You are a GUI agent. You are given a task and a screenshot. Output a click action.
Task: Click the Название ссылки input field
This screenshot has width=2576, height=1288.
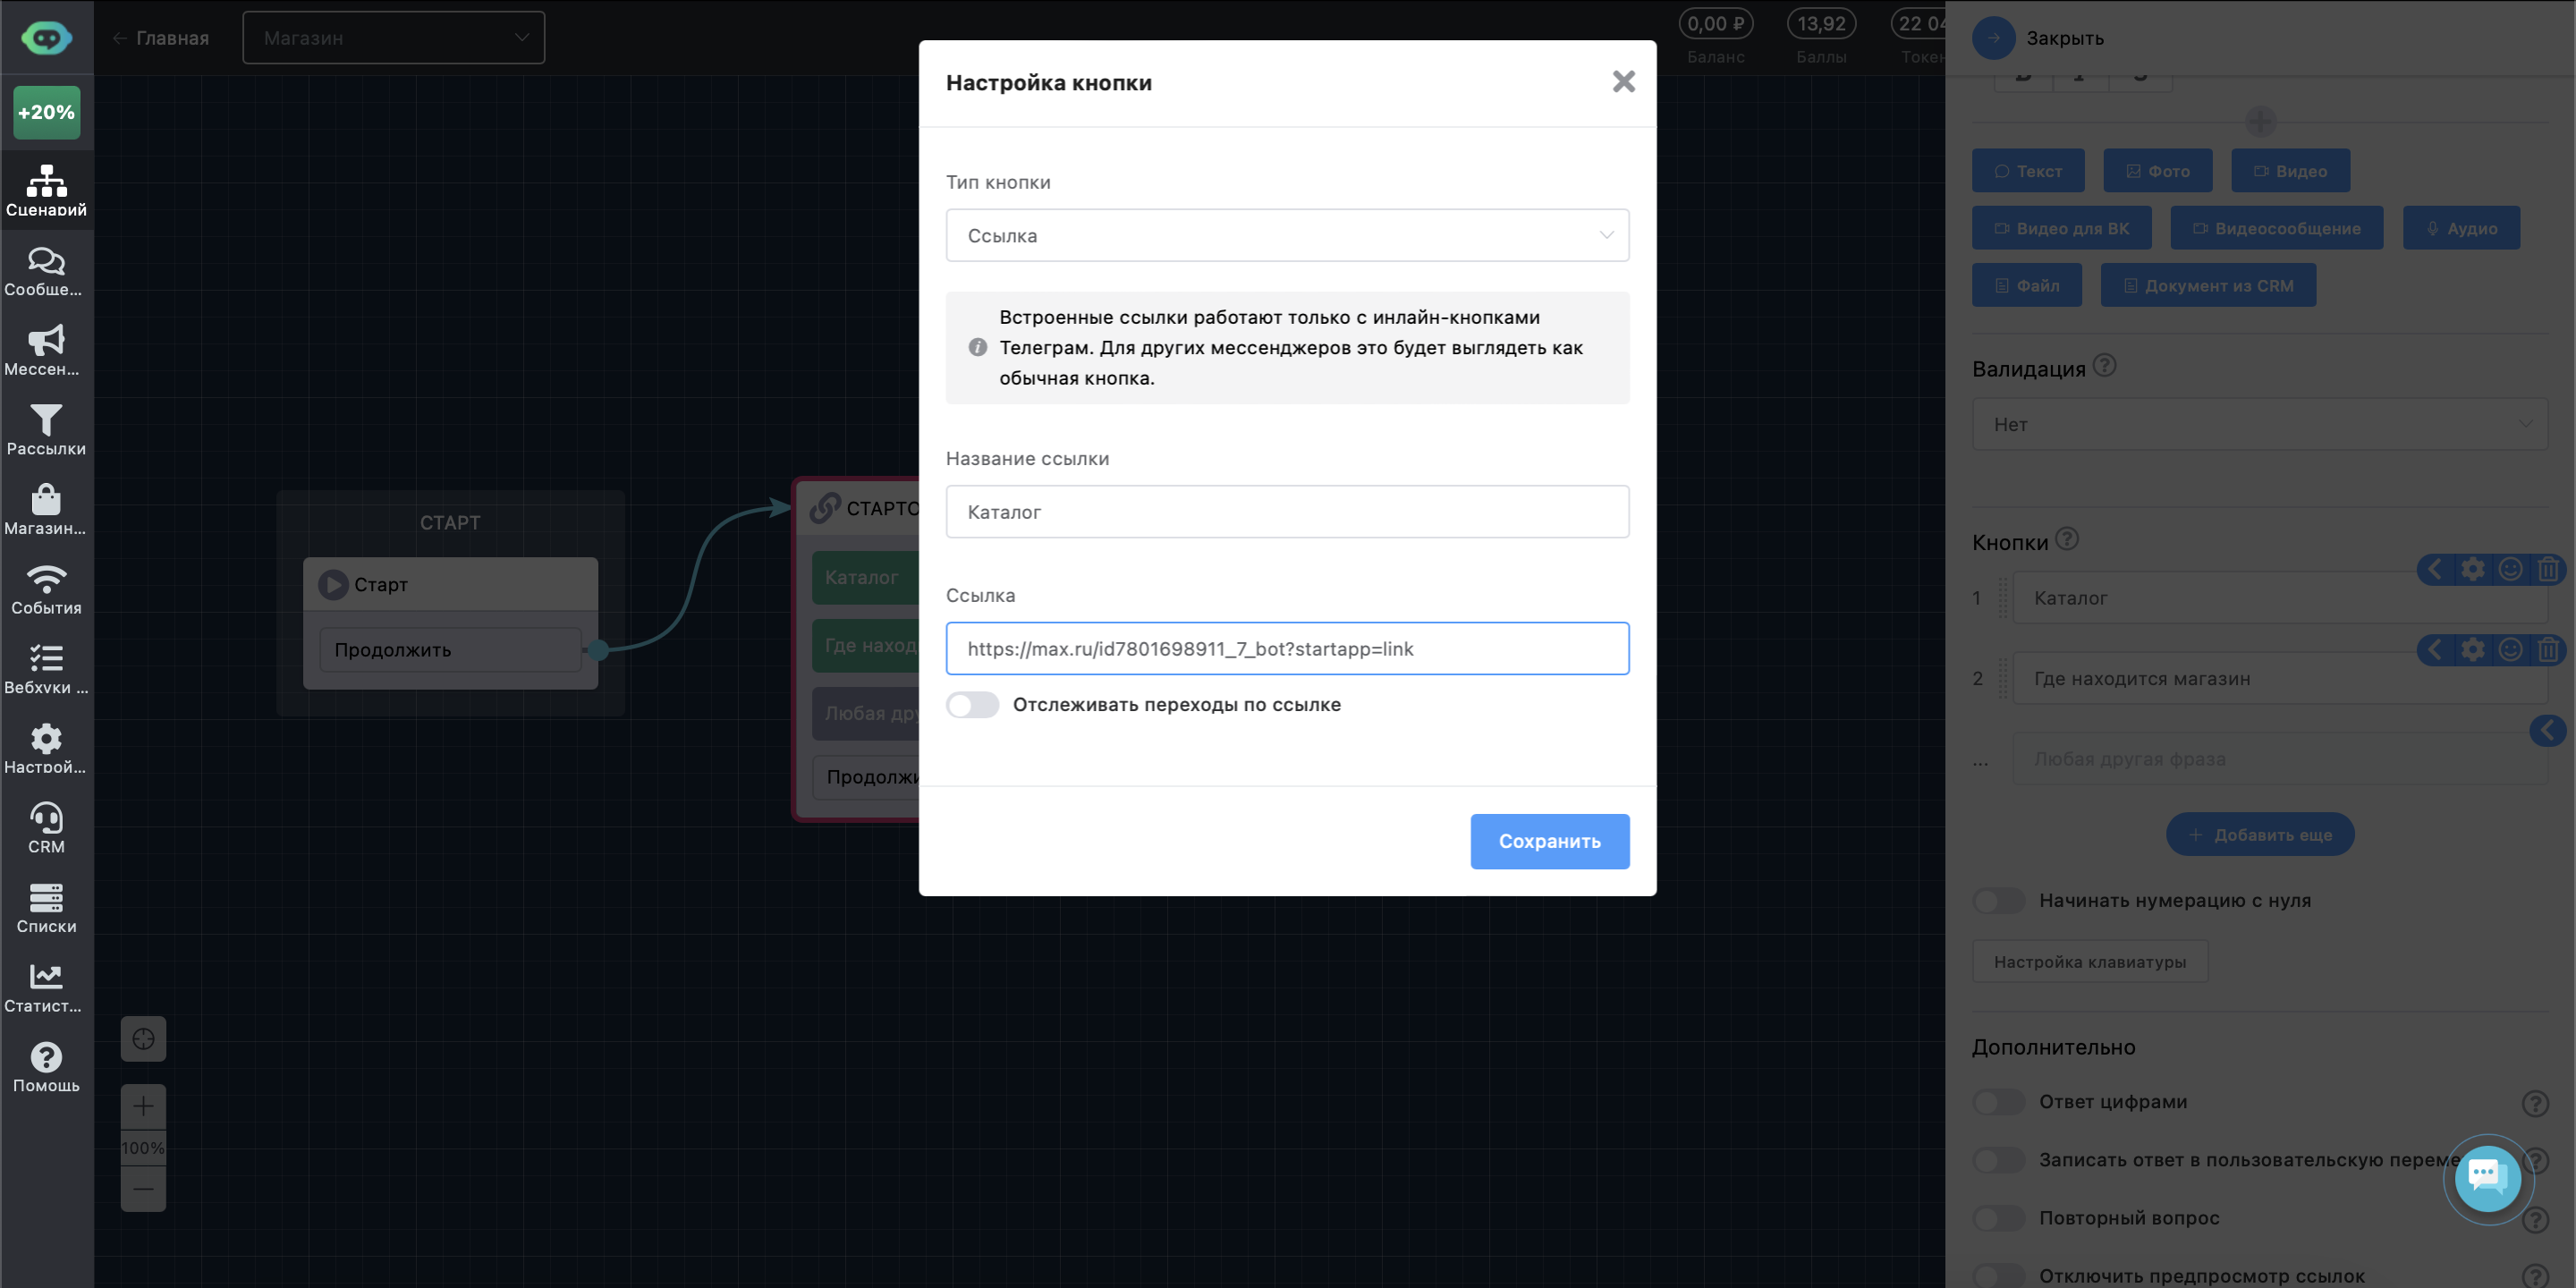coord(1287,512)
